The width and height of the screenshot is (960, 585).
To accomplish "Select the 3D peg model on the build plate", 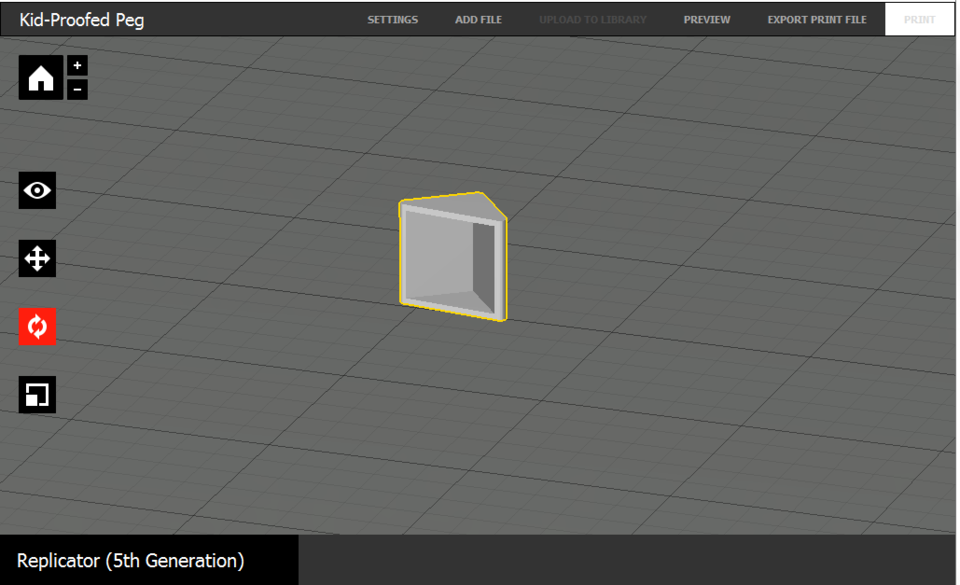I will (452, 257).
